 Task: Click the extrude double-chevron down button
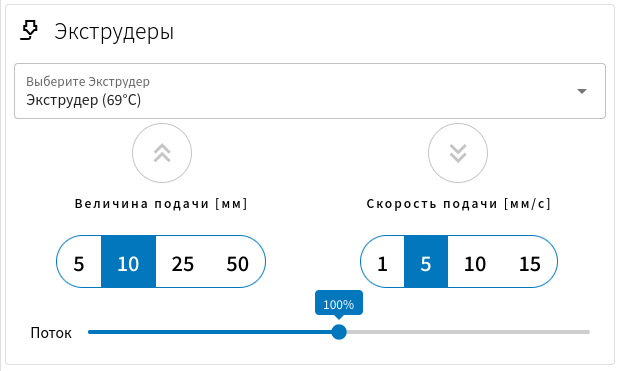click(x=458, y=153)
